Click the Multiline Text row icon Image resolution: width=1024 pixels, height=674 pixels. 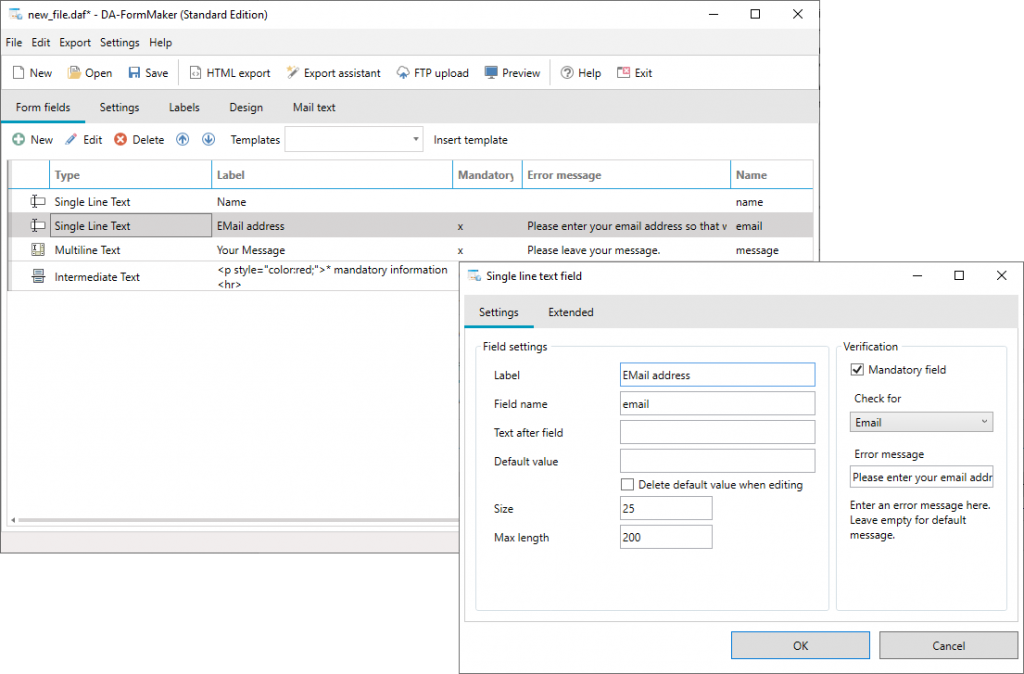[38, 249]
